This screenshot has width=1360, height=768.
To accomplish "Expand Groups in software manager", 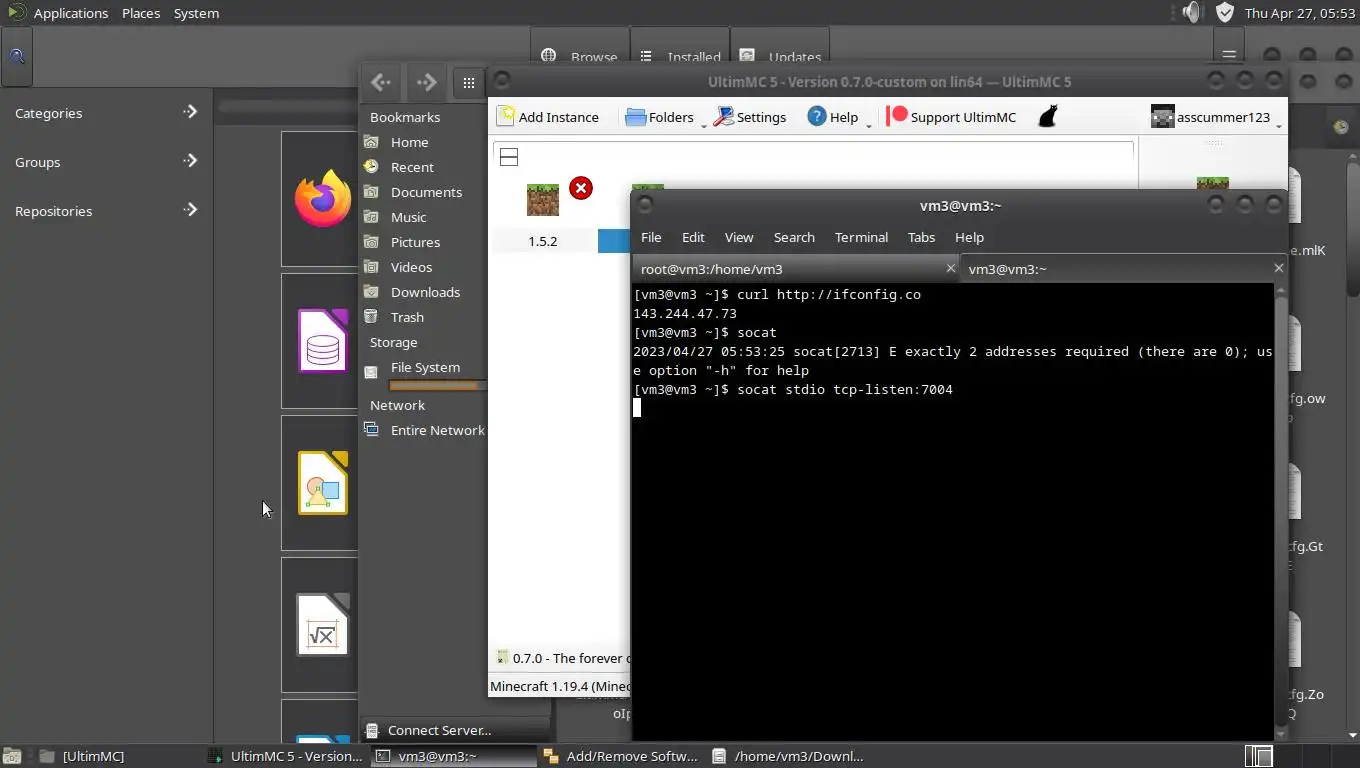I will pos(105,162).
